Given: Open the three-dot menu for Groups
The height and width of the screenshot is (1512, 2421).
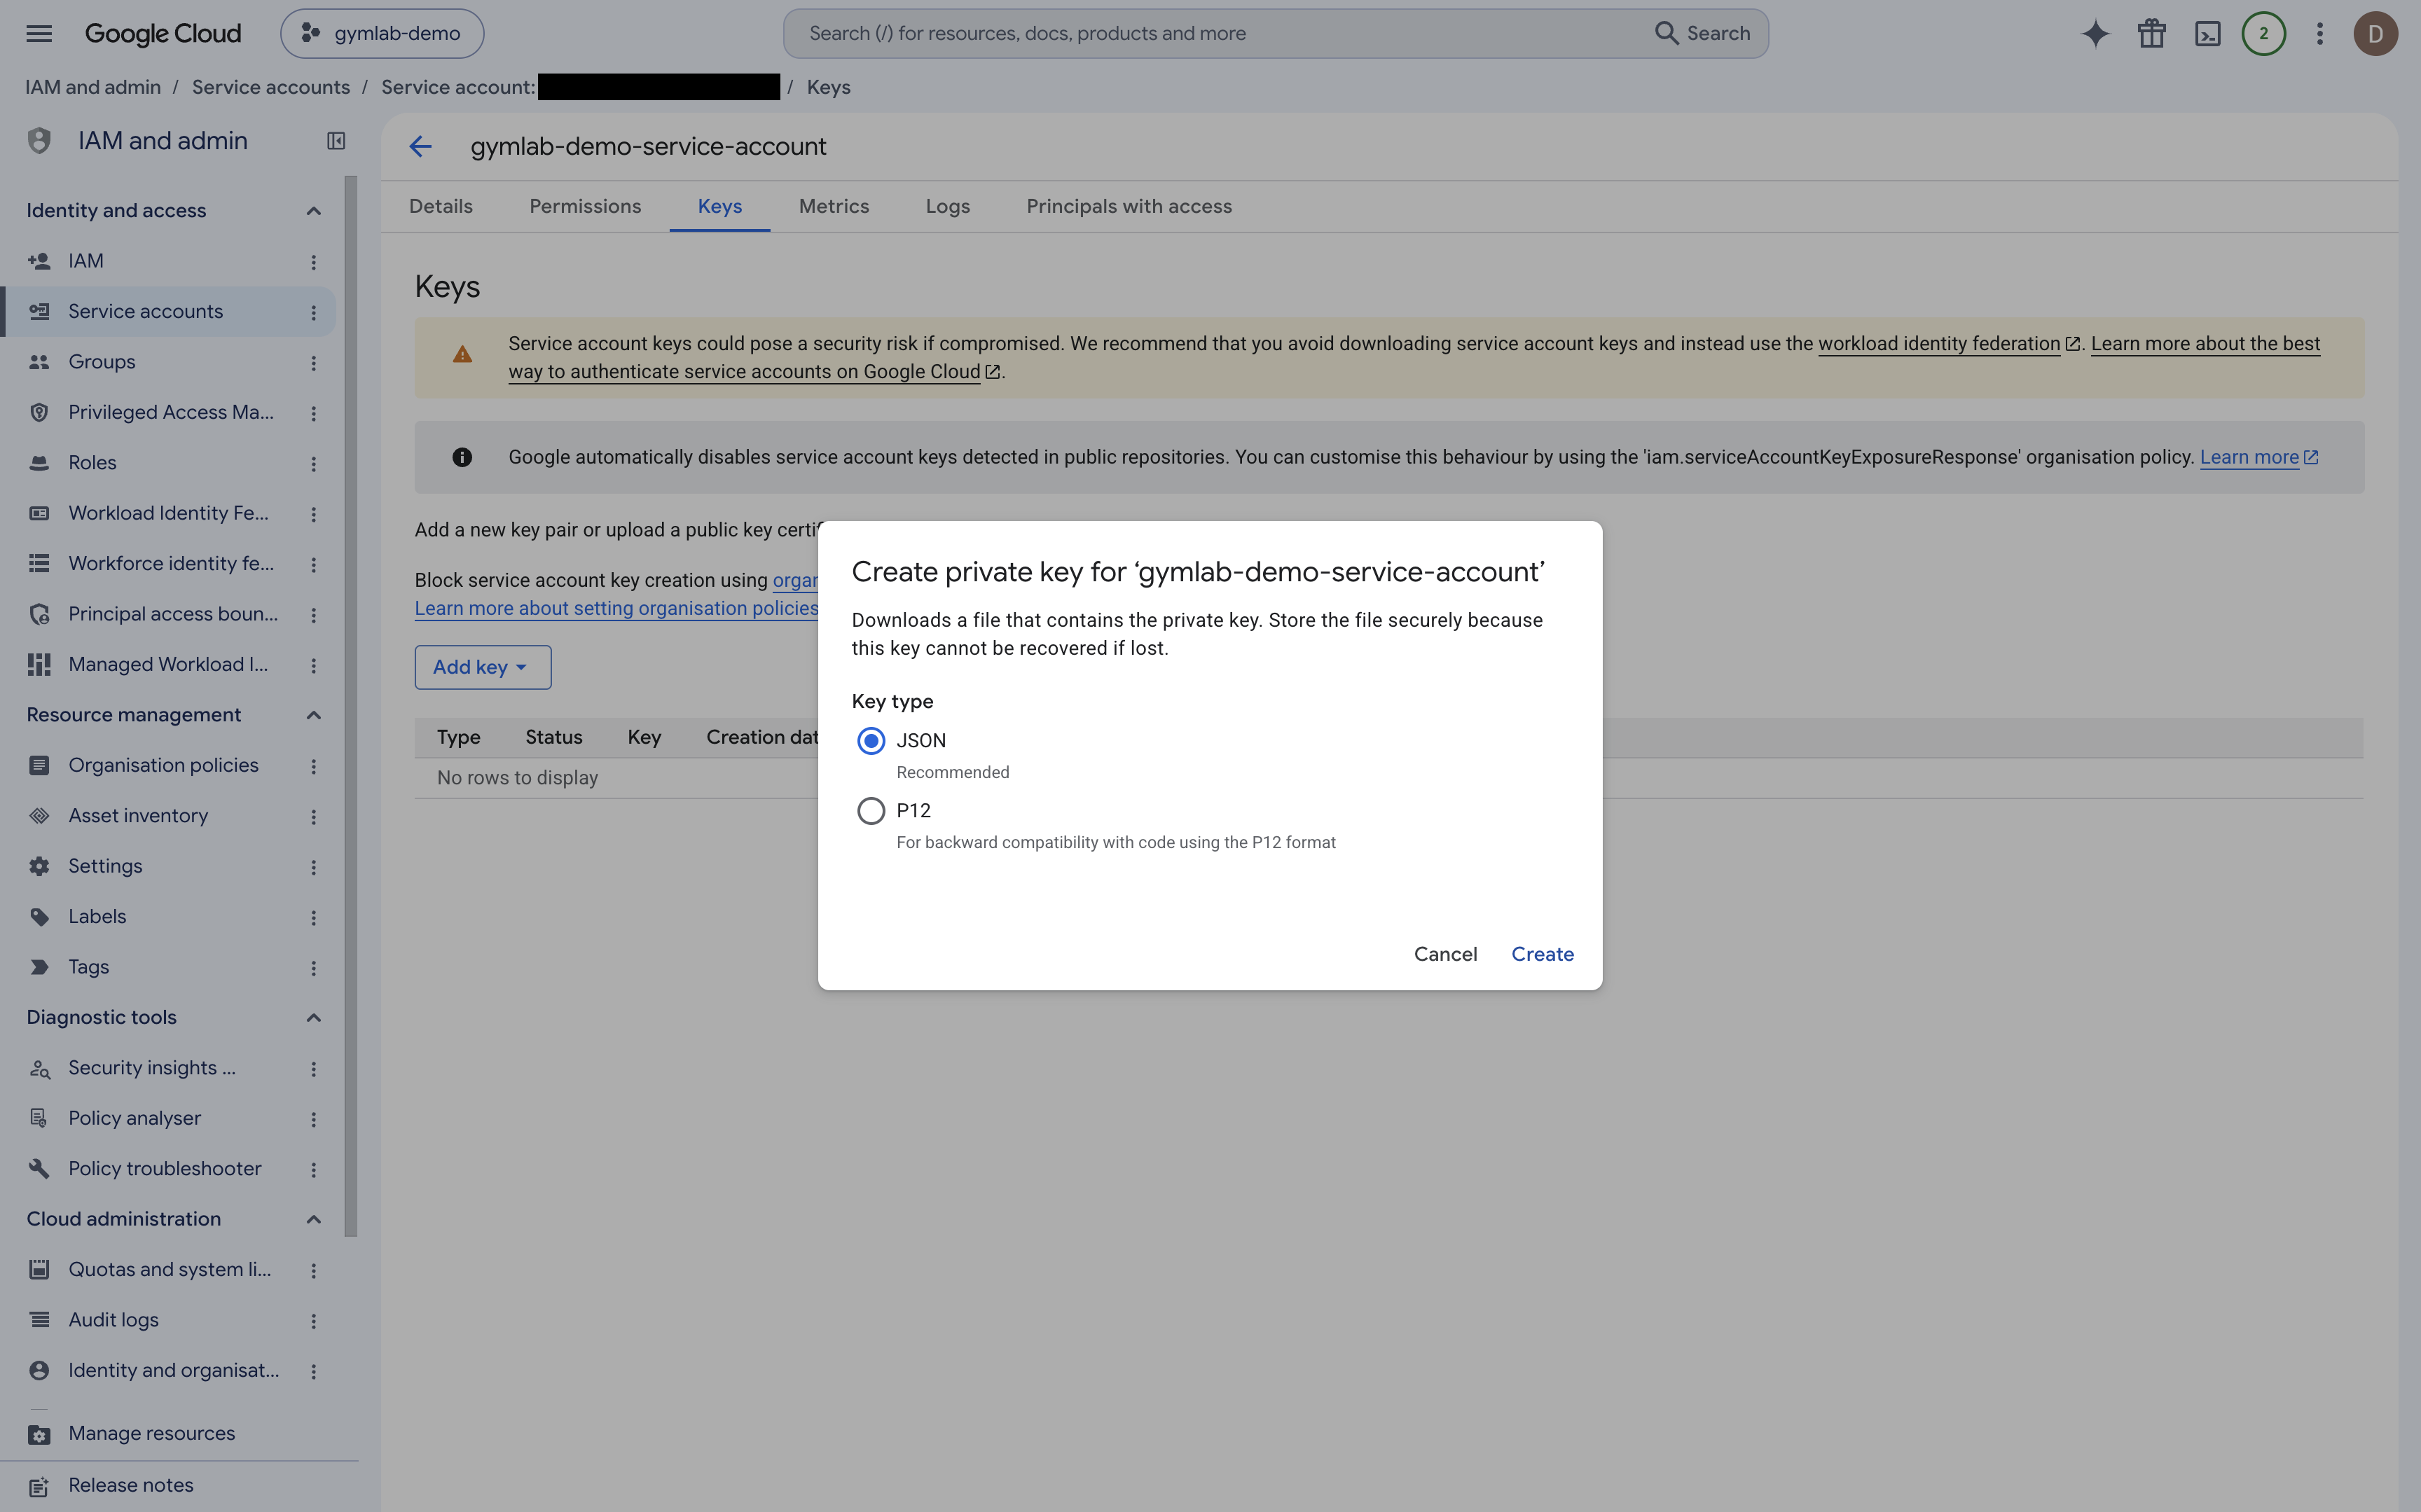Looking at the screenshot, I should coord(313,362).
